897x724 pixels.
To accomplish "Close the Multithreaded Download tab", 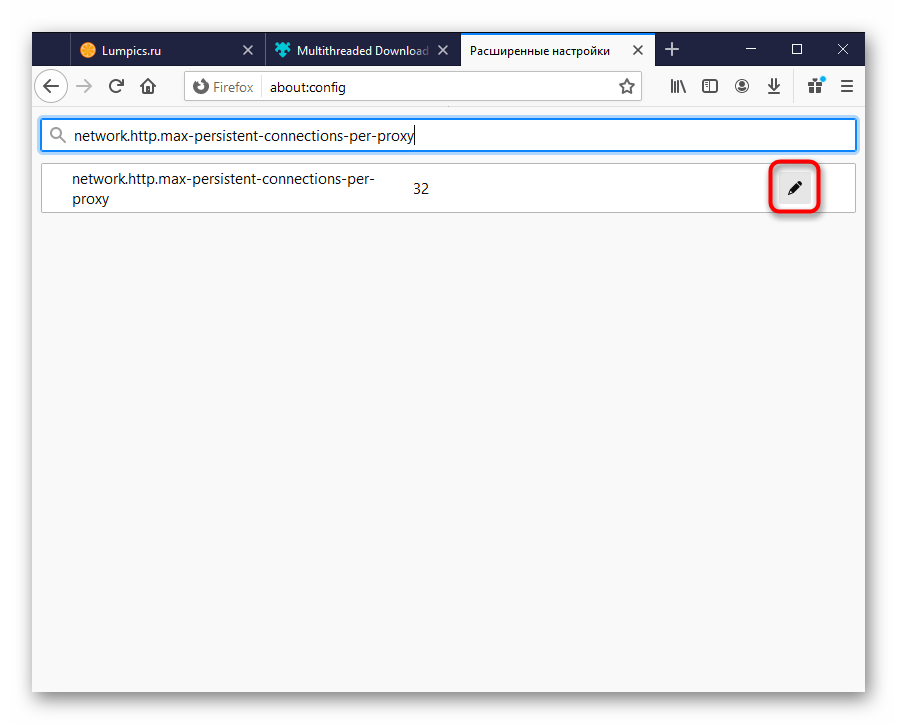I will pyautogui.click(x=443, y=50).
